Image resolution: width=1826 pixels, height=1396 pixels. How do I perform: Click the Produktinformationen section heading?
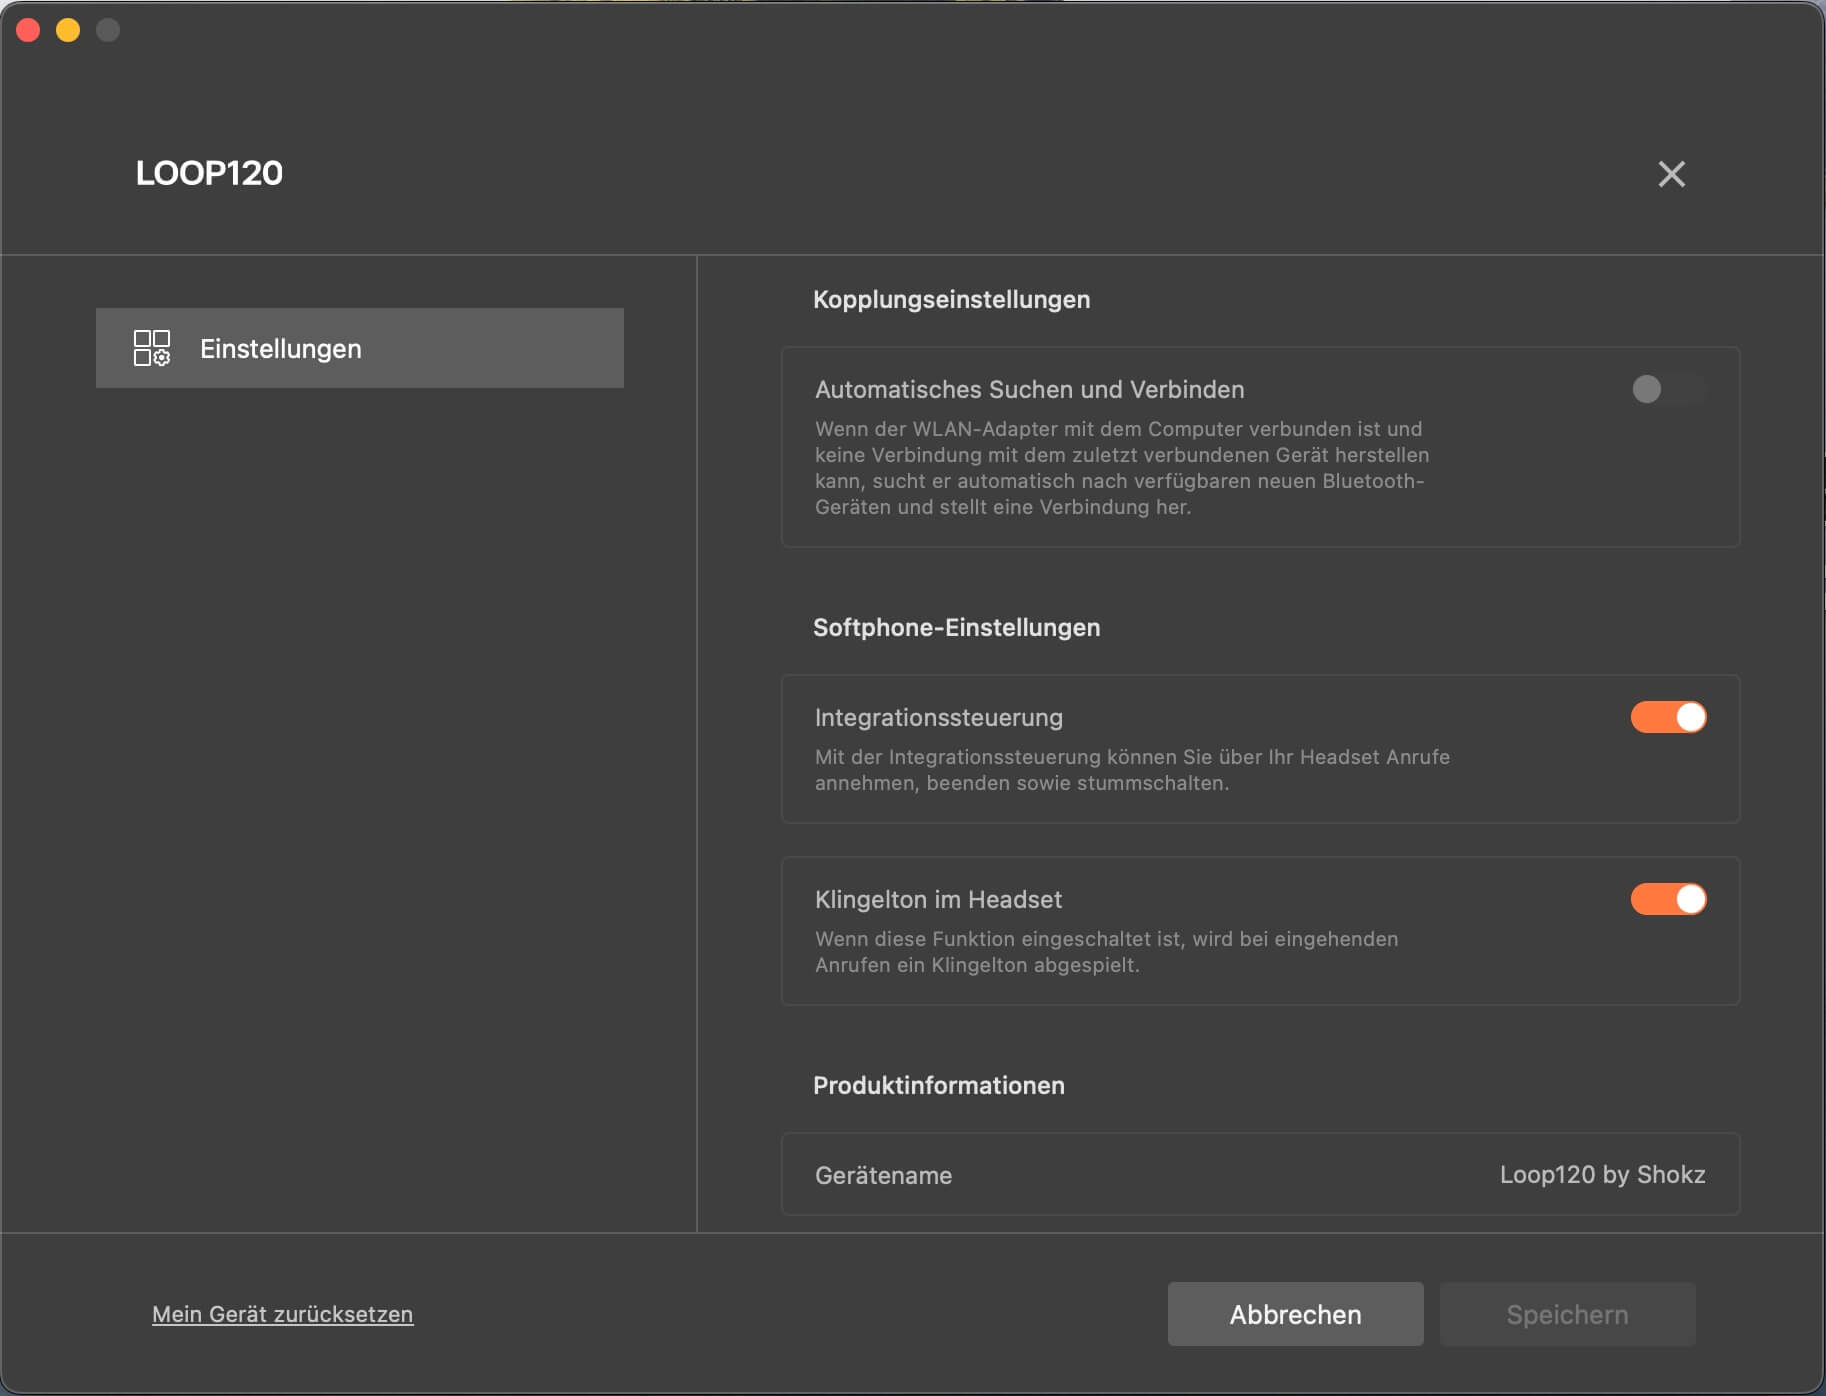[938, 1085]
